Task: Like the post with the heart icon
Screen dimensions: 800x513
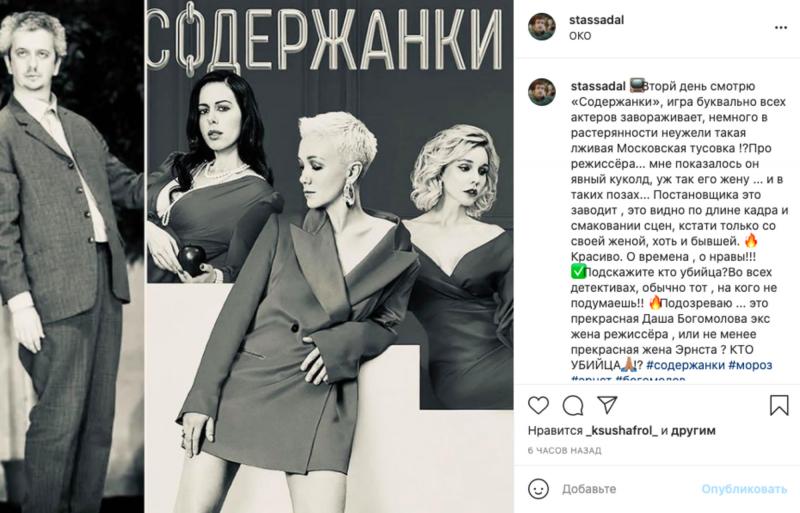Action: [538, 405]
